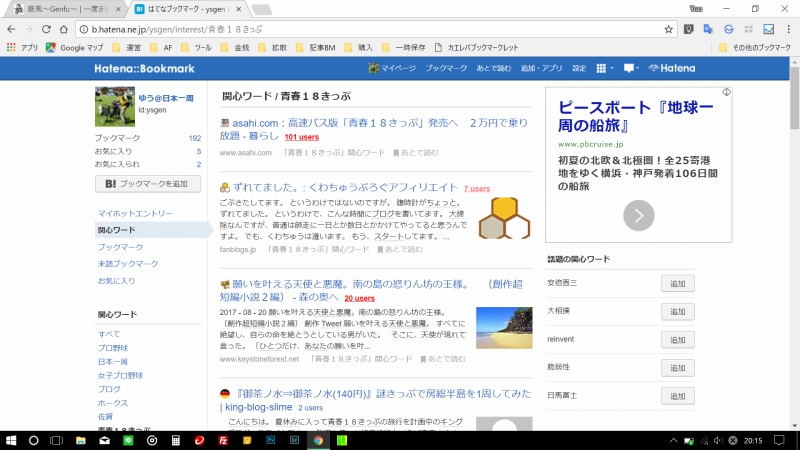This screenshot has width=800, height=450.
Task: Open the FileZilla icon in the taskbar
Action: coord(223,440)
